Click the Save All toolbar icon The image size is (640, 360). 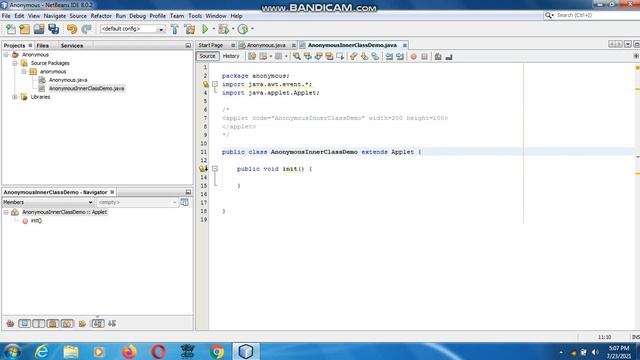pyautogui.click(x=53, y=29)
